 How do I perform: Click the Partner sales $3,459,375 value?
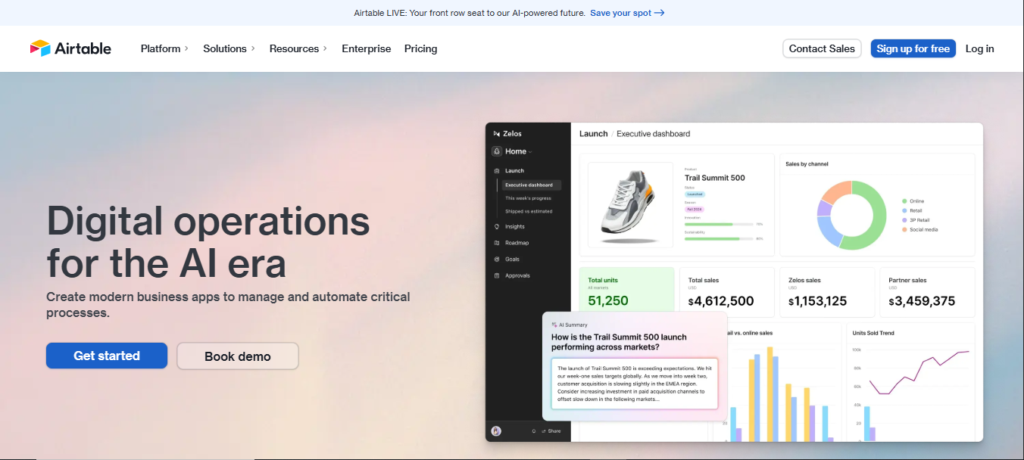point(922,301)
